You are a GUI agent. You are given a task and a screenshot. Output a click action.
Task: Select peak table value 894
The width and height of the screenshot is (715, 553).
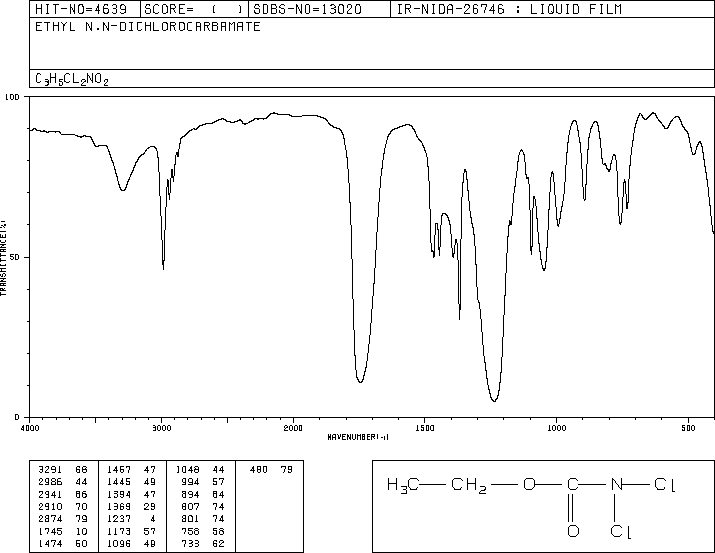click(190, 494)
